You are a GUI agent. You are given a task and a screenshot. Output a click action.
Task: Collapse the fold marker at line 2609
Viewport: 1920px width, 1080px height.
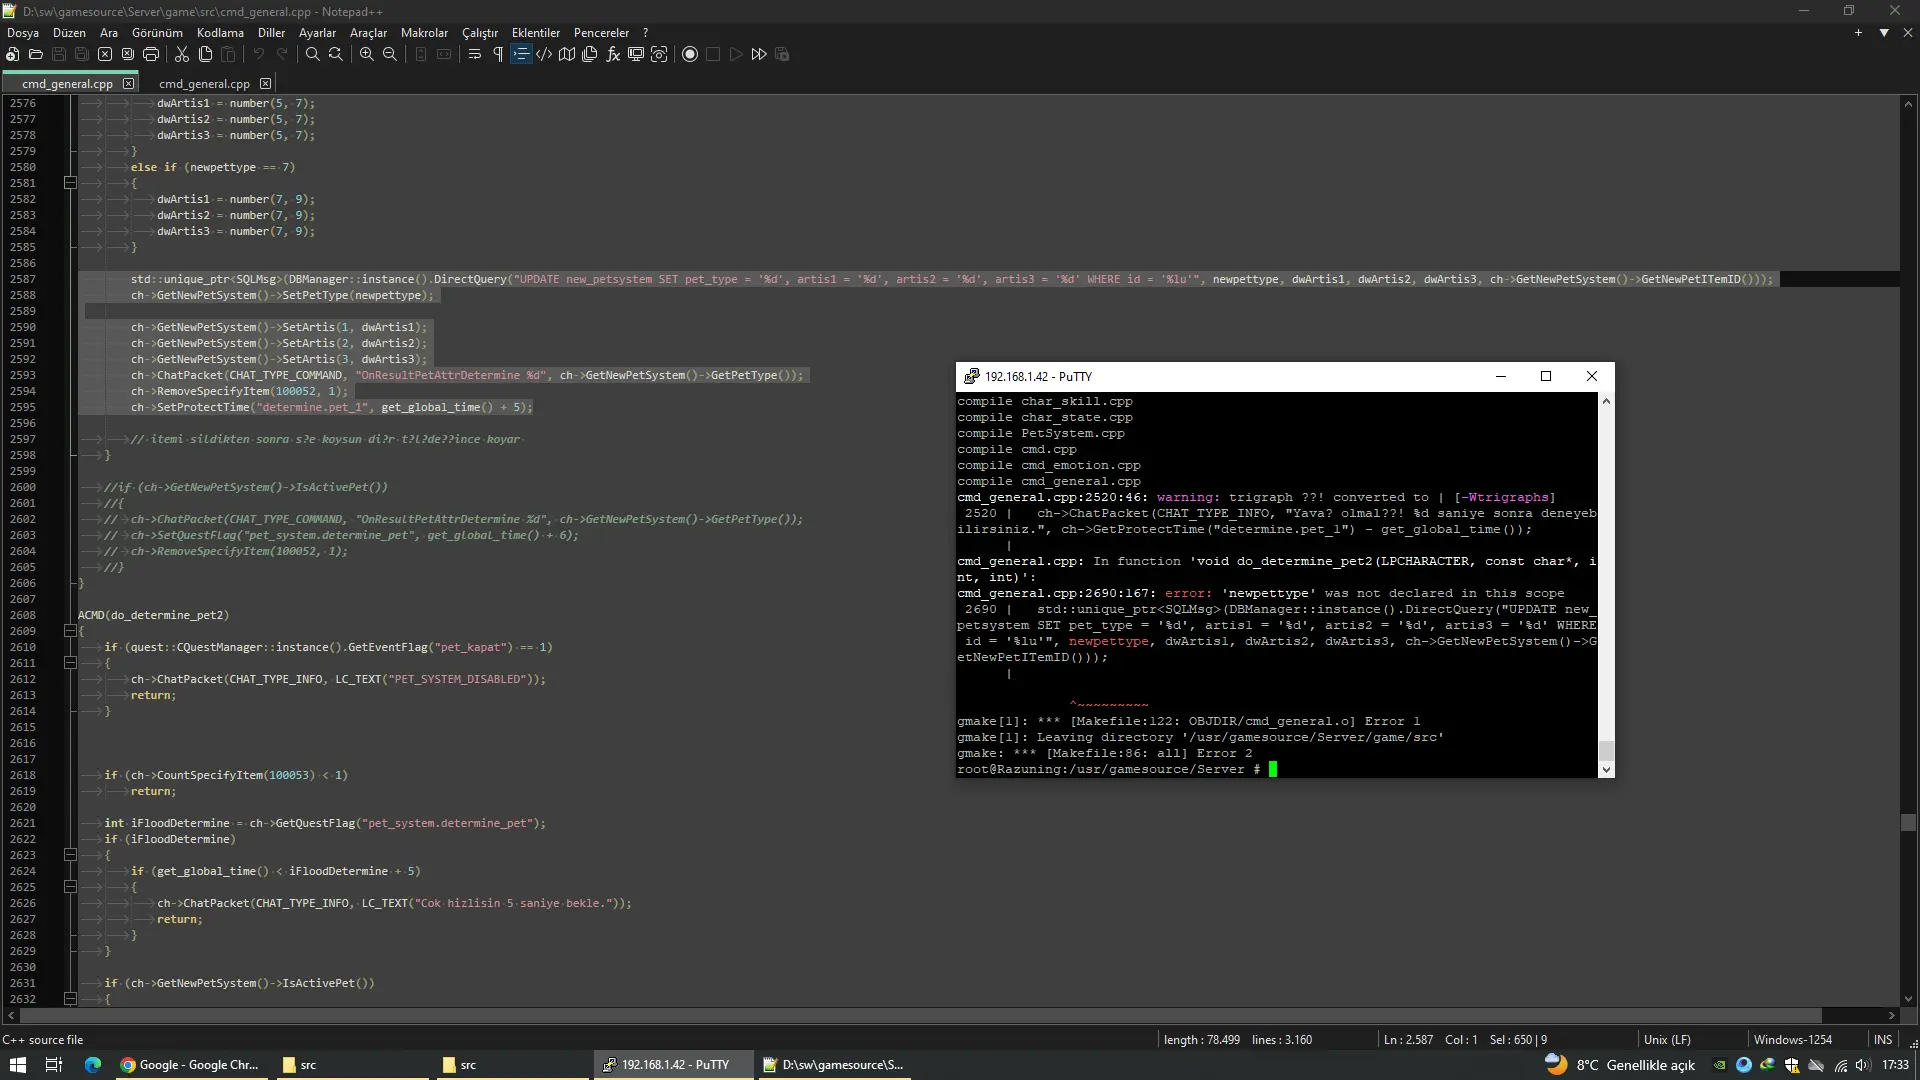pos(70,631)
